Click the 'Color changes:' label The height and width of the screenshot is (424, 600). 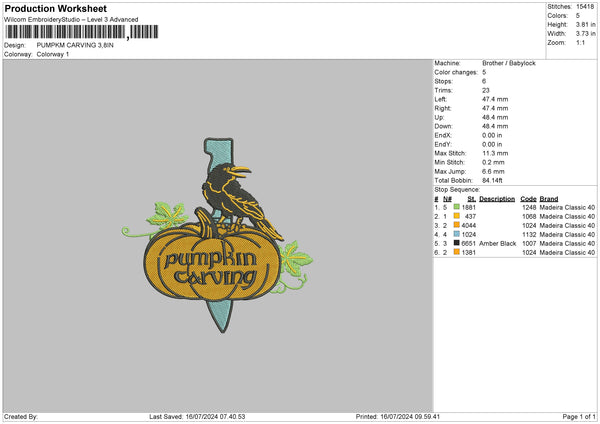(456, 72)
